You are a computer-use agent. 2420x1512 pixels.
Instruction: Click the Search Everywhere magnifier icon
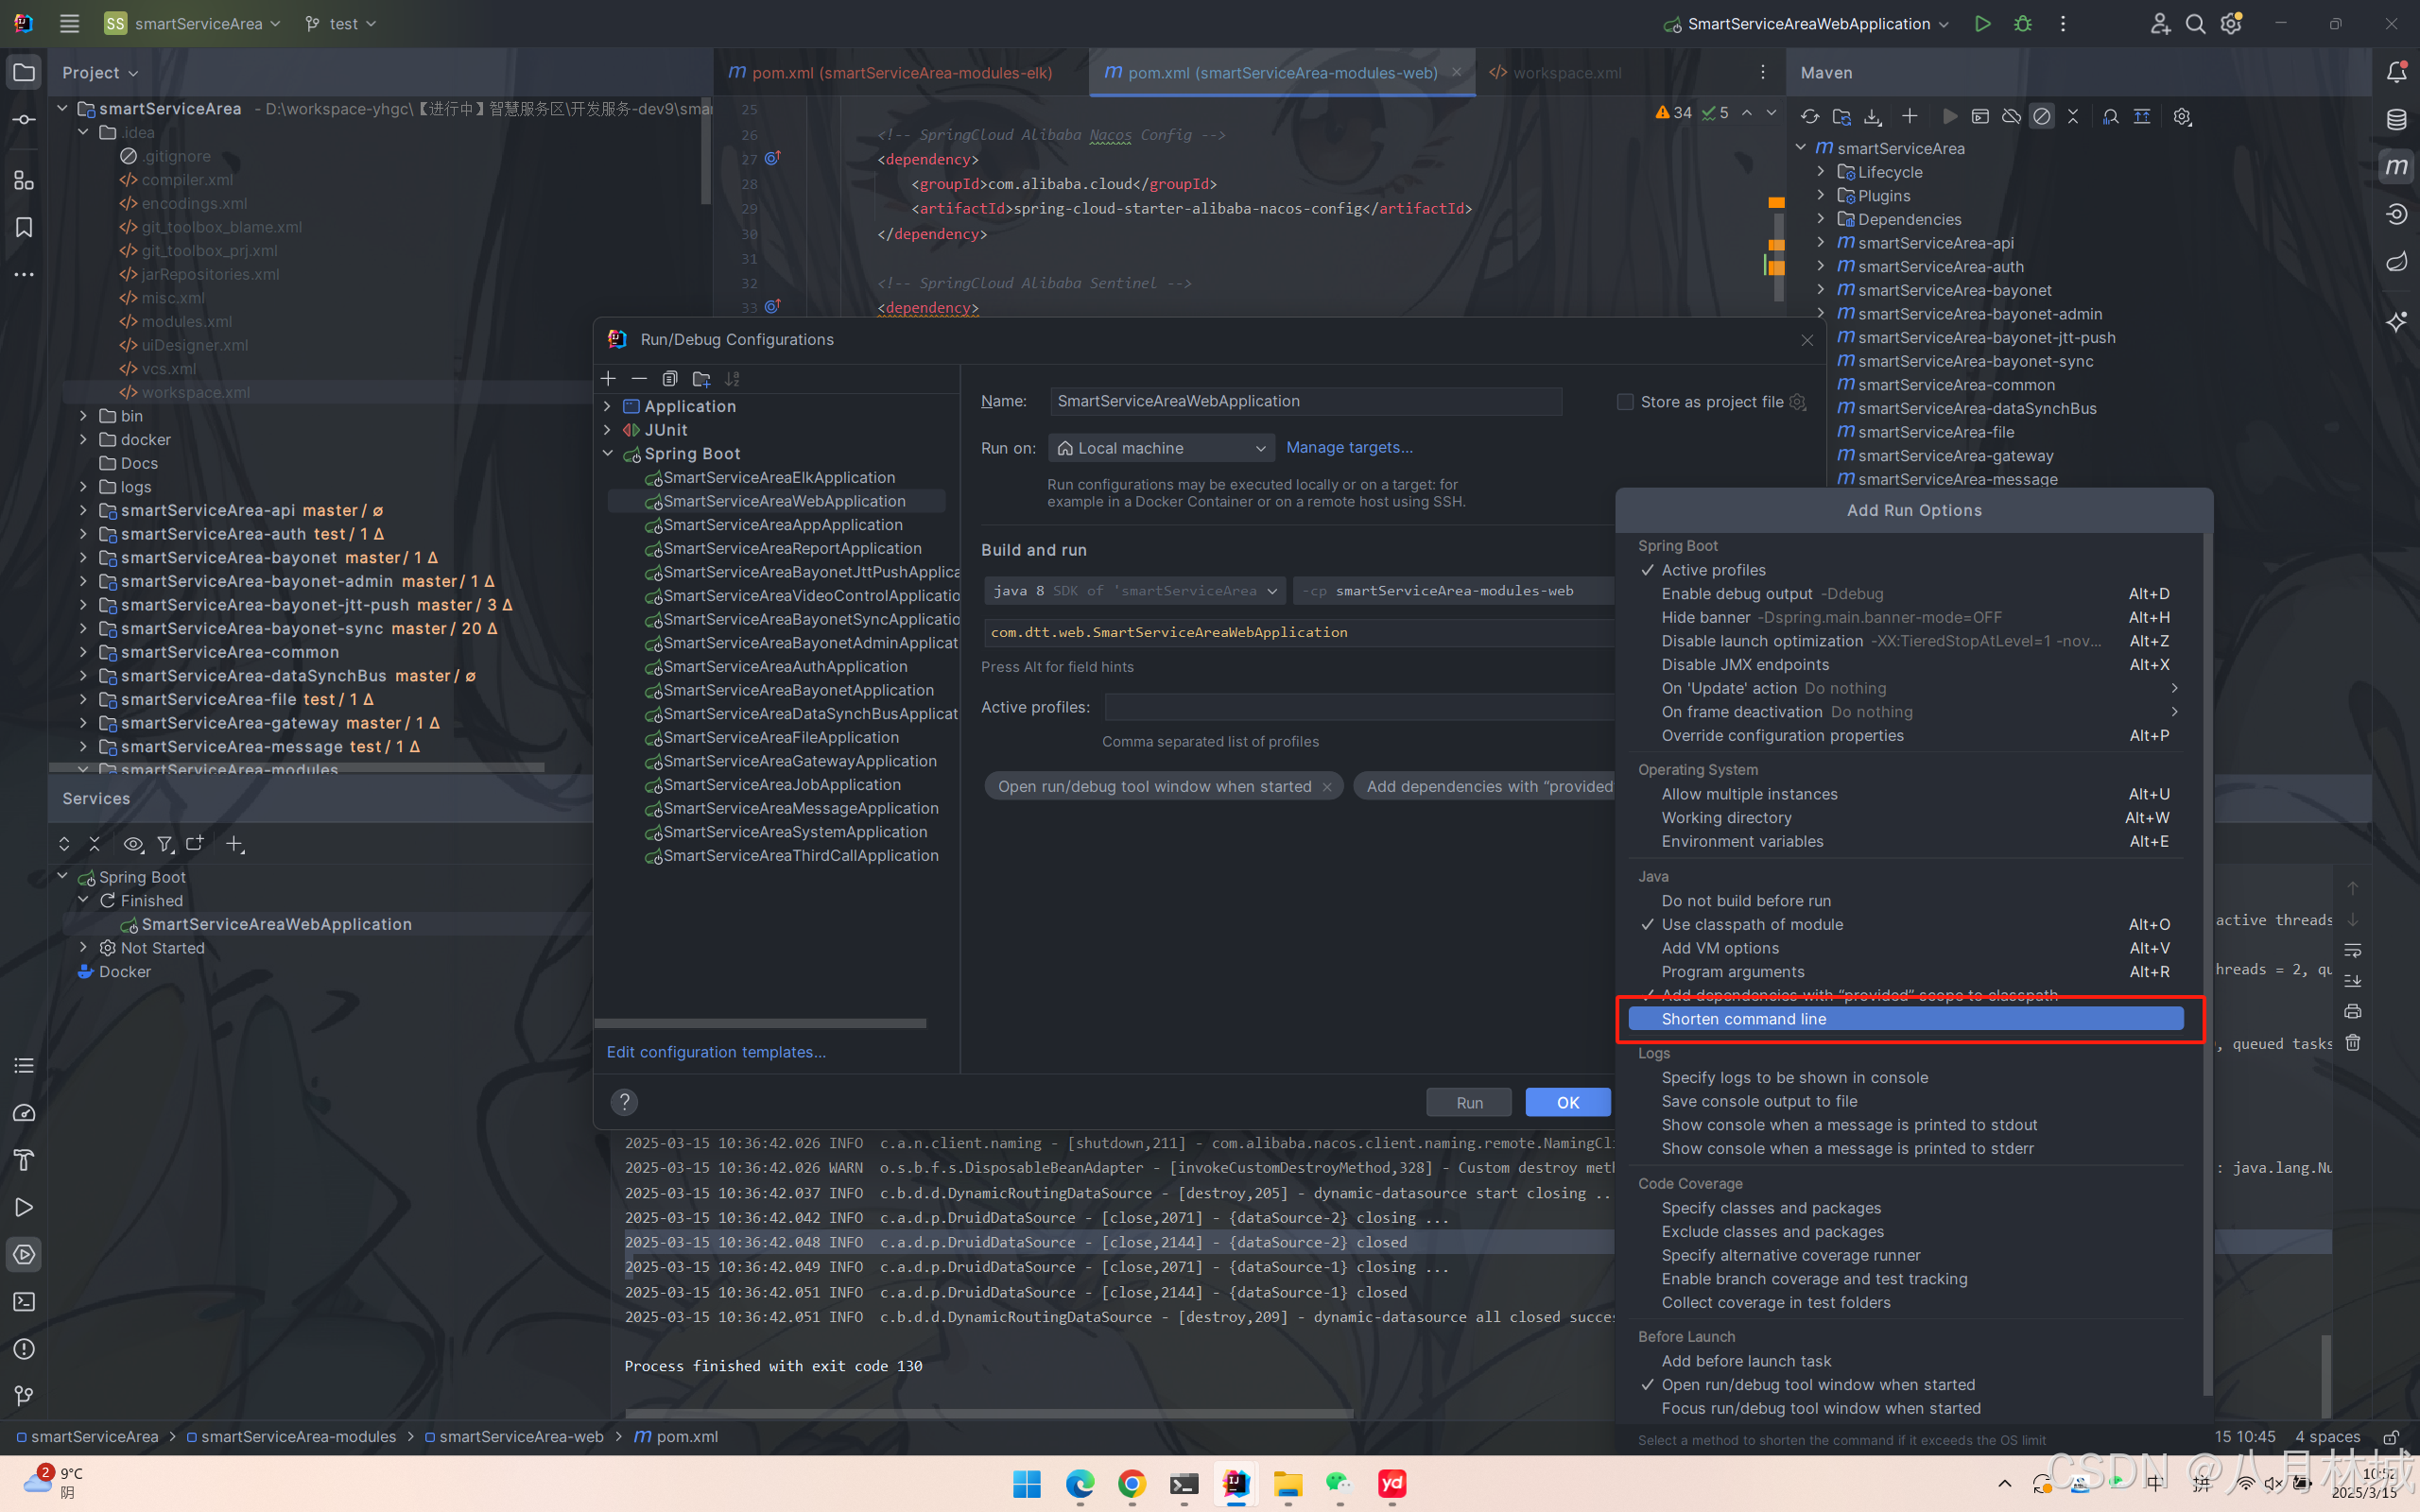pyautogui.click(x=2195, y=24)
